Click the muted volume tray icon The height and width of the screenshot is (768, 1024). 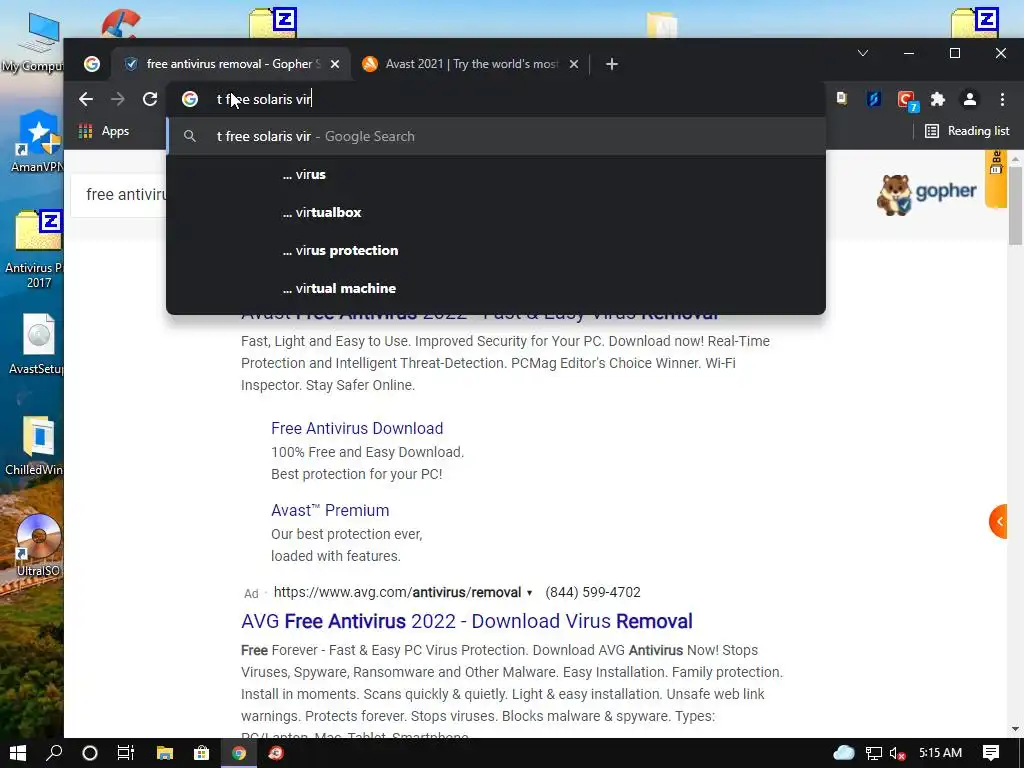click(x=897, y=753)
